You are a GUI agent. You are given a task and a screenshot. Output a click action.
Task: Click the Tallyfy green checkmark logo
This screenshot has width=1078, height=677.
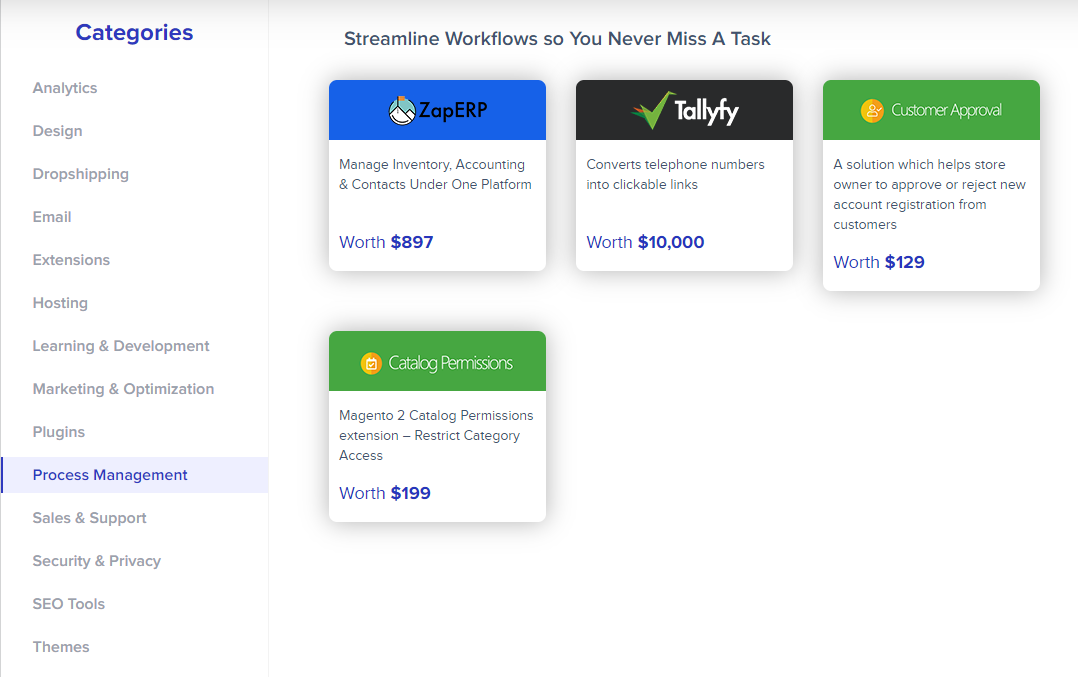[653, 110]
